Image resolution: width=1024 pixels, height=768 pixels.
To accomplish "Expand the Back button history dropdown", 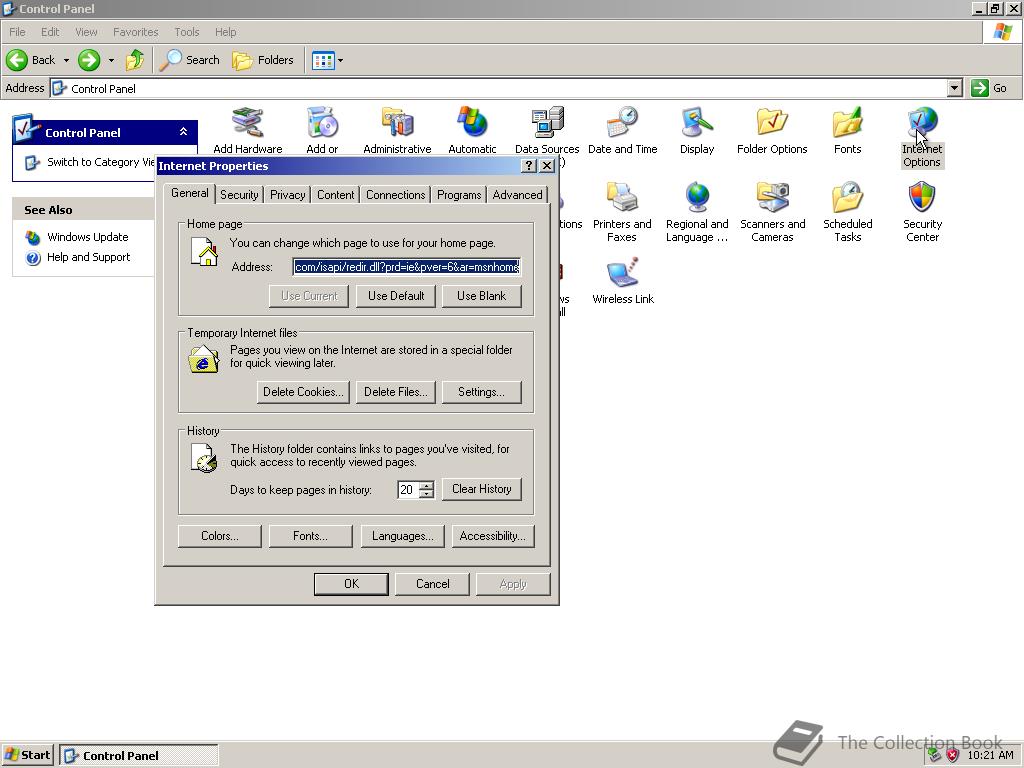I will 66,60.
